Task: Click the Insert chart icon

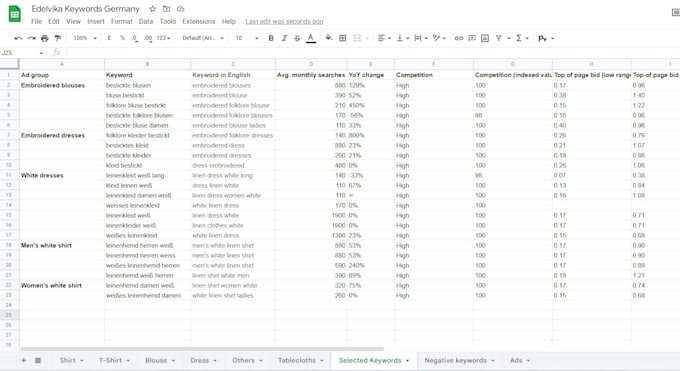Action: [485, 38]
